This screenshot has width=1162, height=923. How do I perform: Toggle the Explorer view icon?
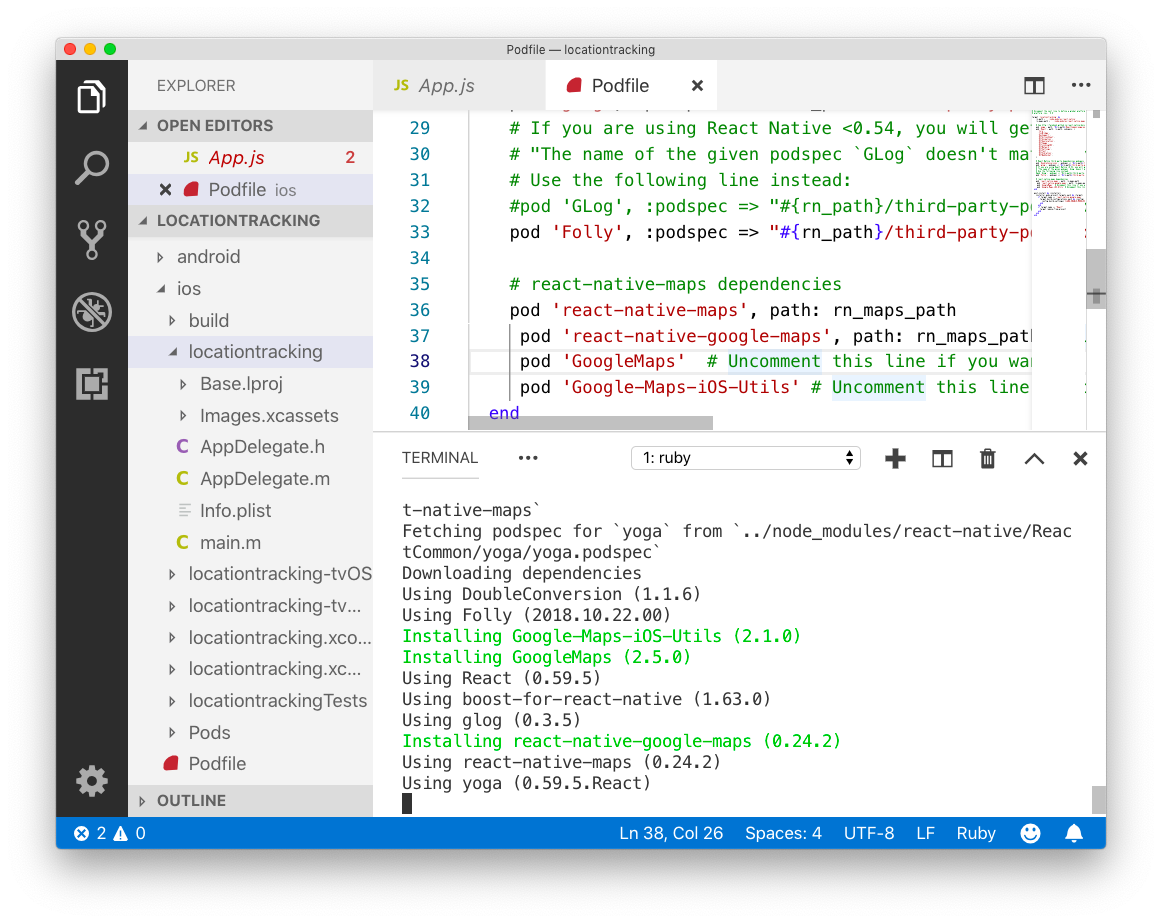tap(92, 97)
